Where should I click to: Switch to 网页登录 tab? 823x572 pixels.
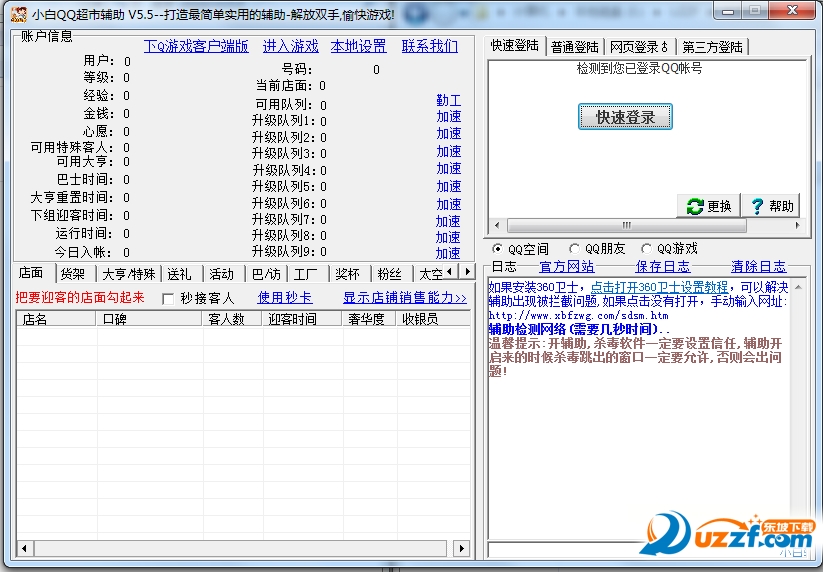click(x=639, y=47)
